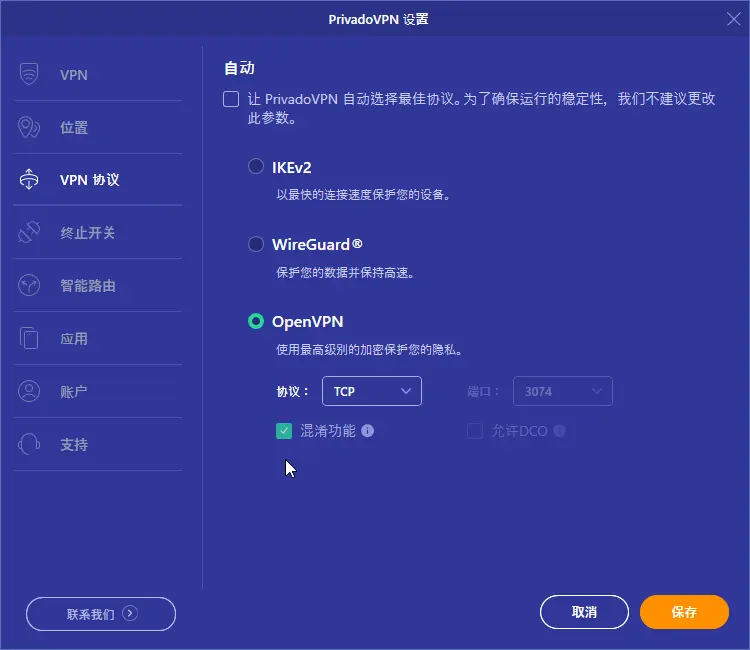Screen dimensions: 750x650
Task: Open the 账户 tab
Action: [x=98, y=391]
